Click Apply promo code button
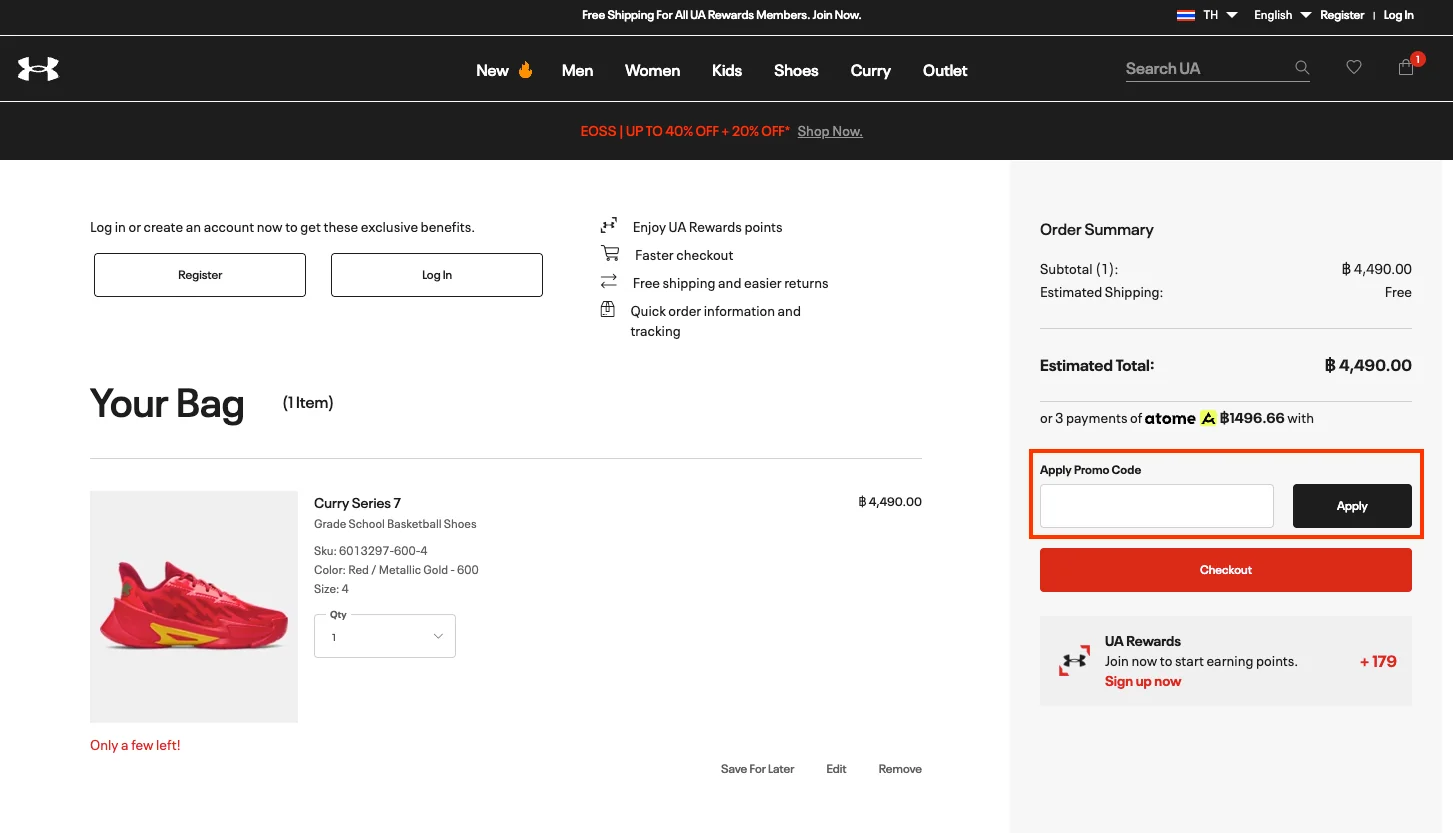Screen dimensions: 1453x833 pyautogui.click(x=1351, y=506)
